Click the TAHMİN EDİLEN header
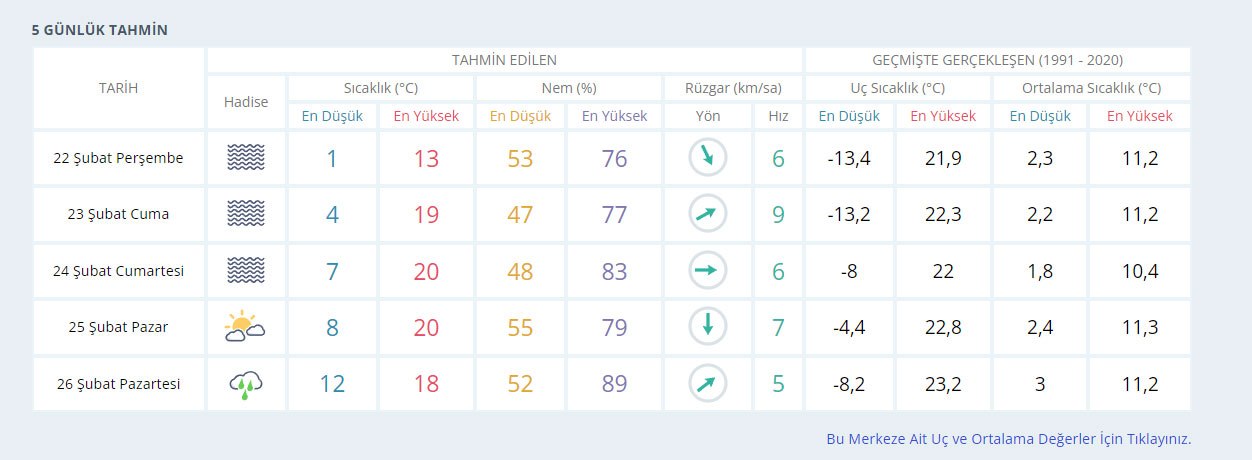The image size is (1252, 460). pos(504,60)
